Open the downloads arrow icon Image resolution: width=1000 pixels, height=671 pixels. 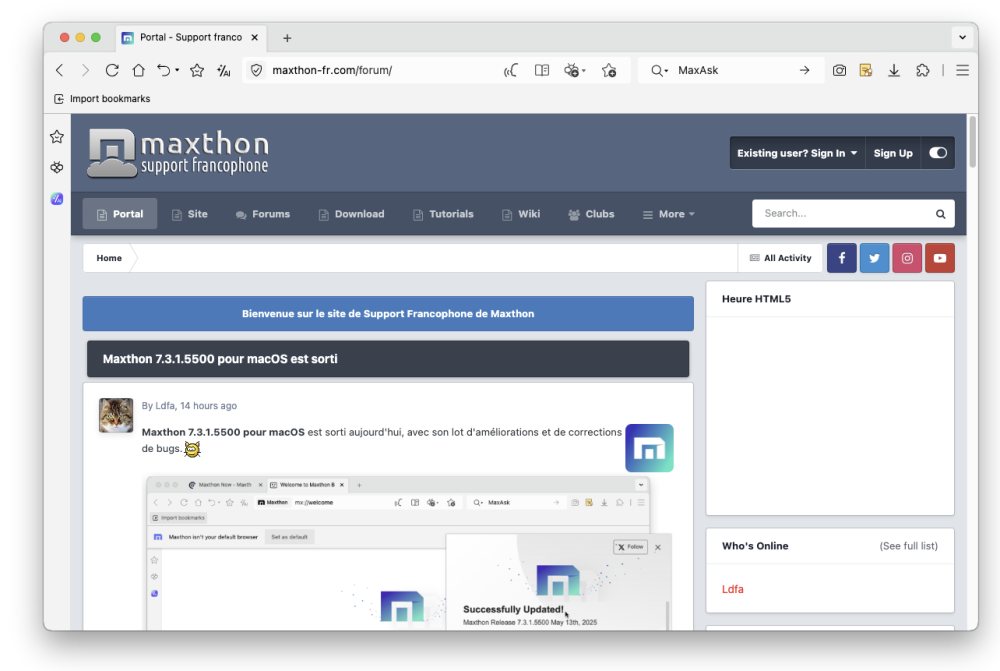pyautogui.click(x=894, y=70)
